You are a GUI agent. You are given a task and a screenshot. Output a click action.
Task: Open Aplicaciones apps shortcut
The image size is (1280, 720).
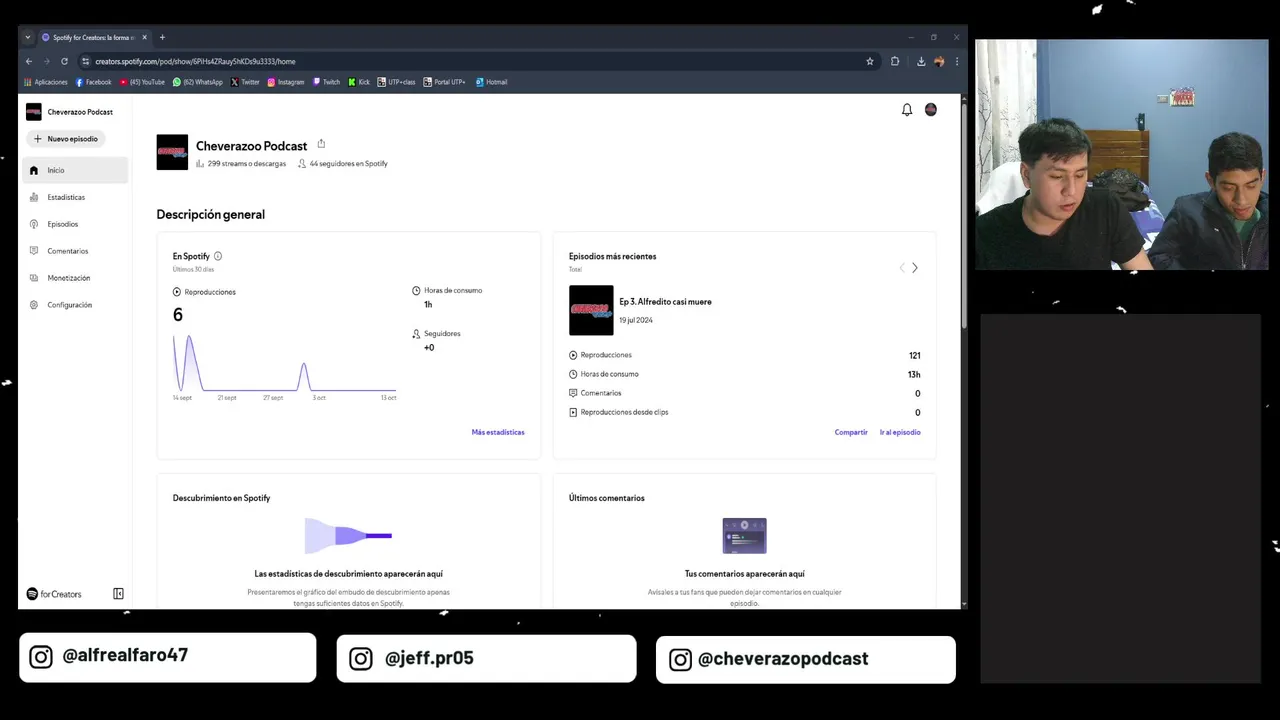(46, 82)
